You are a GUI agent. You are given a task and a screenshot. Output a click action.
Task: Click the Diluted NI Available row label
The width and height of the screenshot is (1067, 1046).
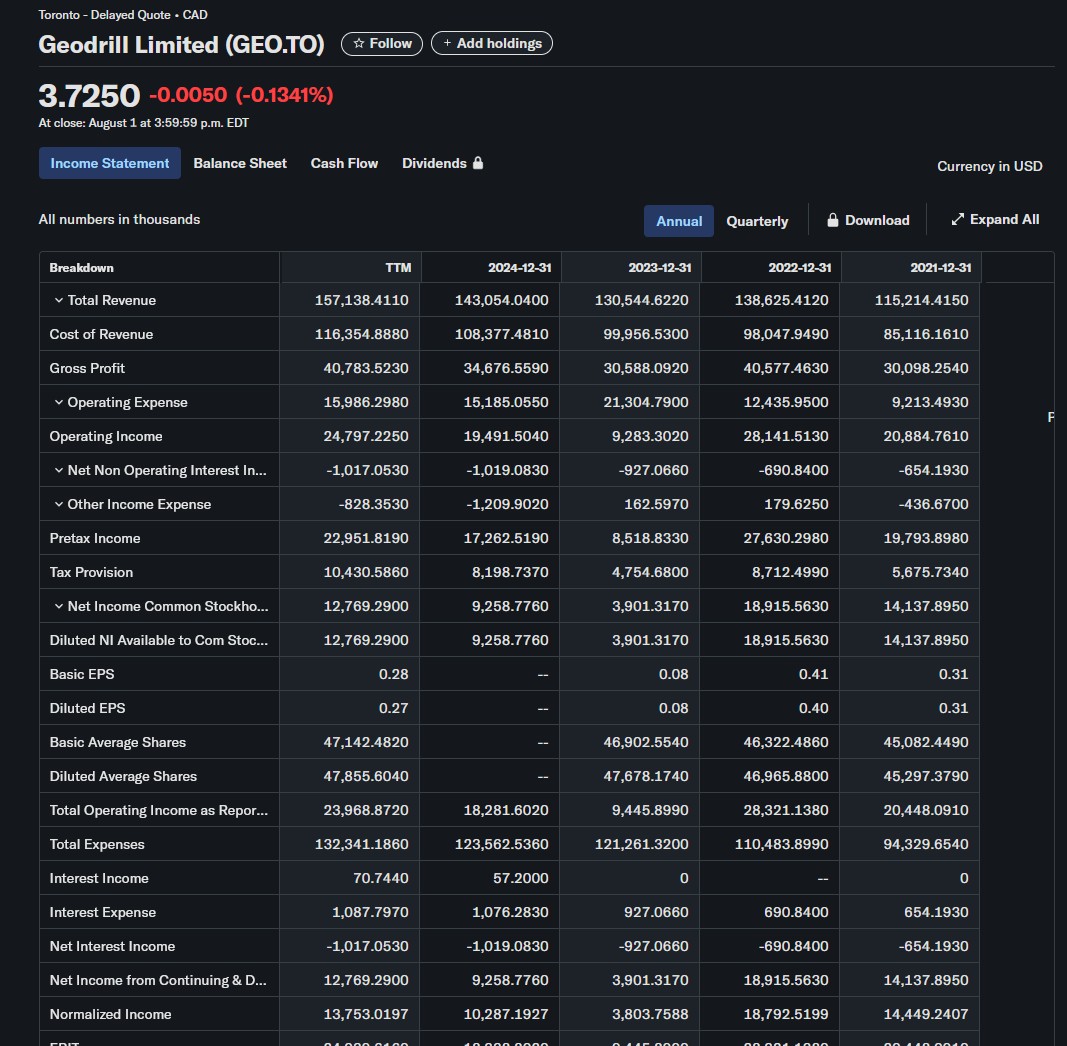pos(159,640)
